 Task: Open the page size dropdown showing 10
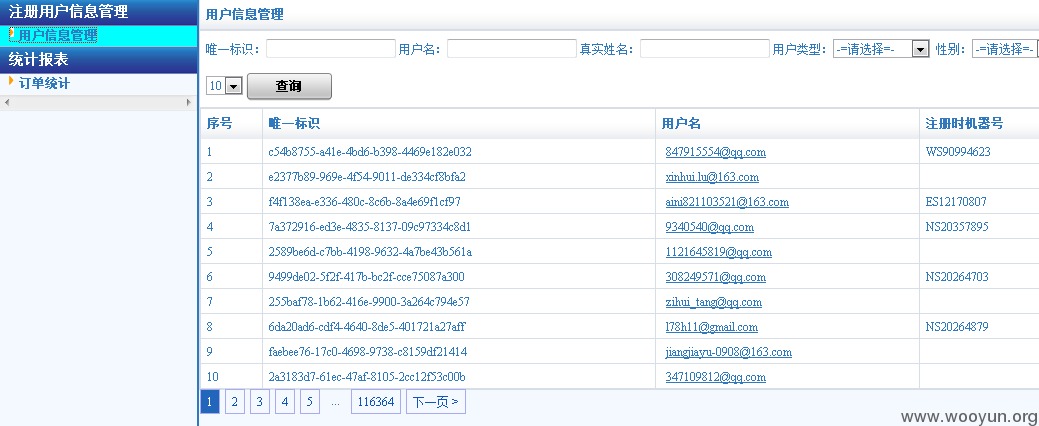click(225, 85)
